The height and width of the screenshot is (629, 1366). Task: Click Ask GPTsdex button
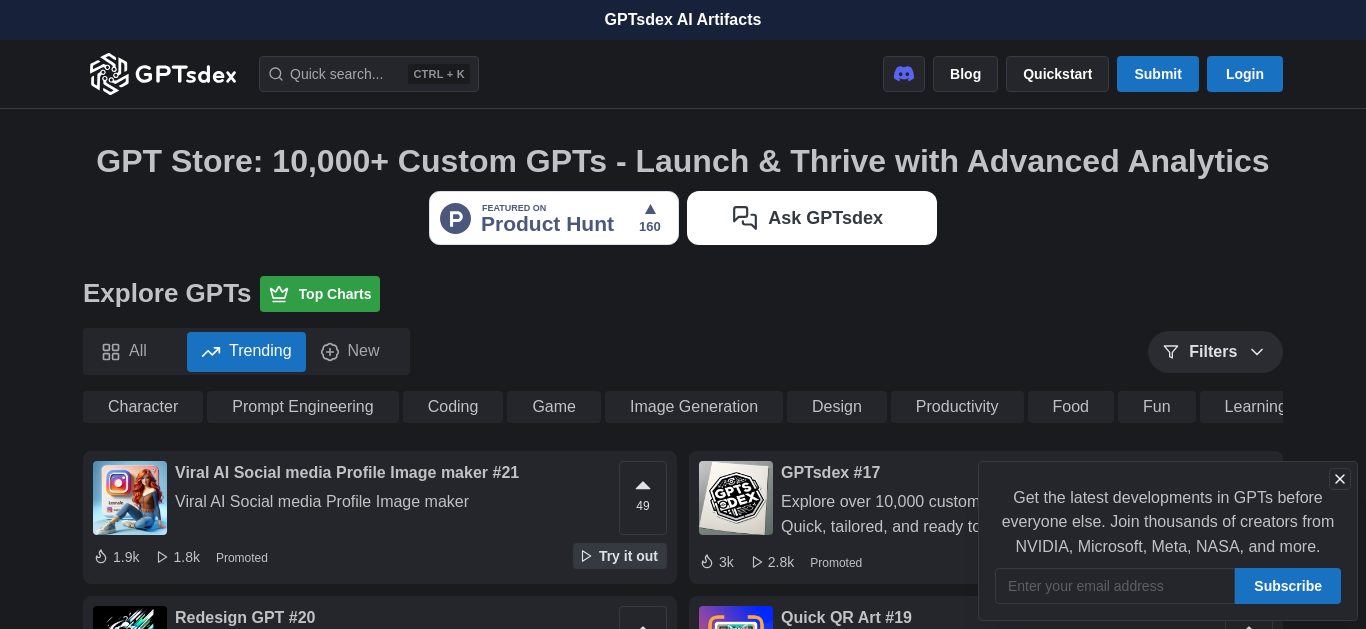point(812,218)
